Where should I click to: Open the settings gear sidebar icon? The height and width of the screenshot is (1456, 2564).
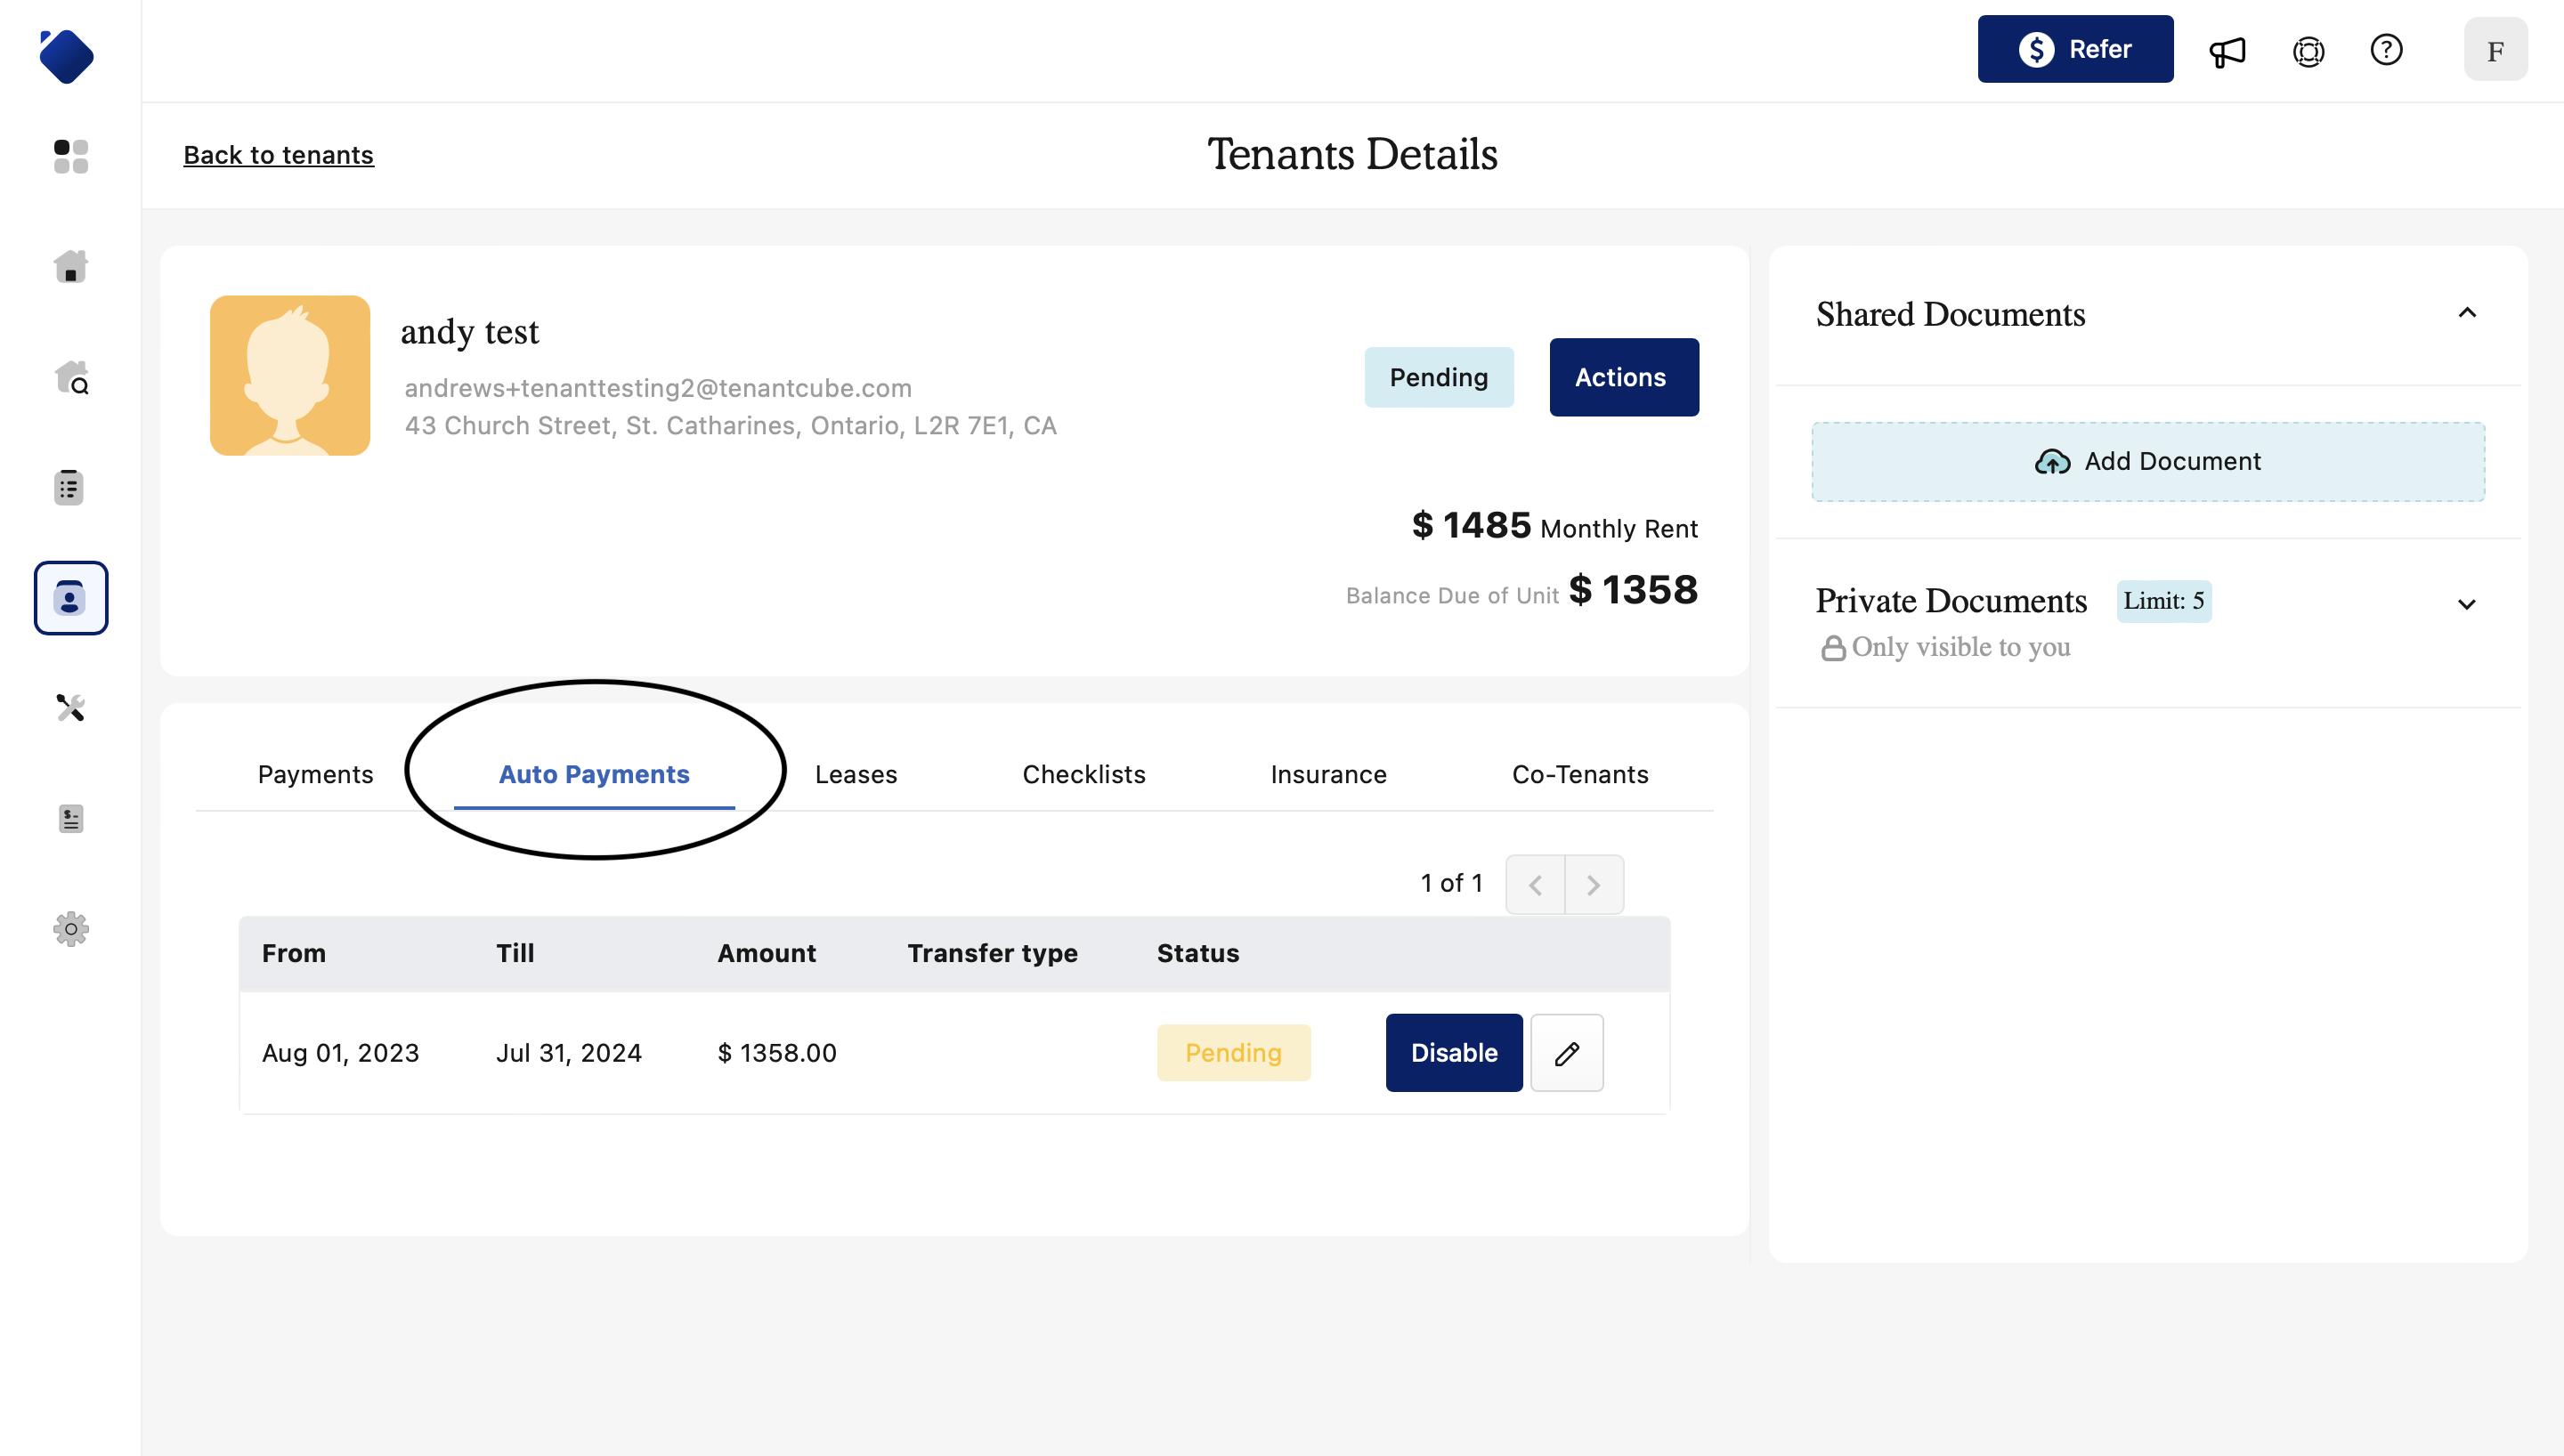click(x=70, y=929)
